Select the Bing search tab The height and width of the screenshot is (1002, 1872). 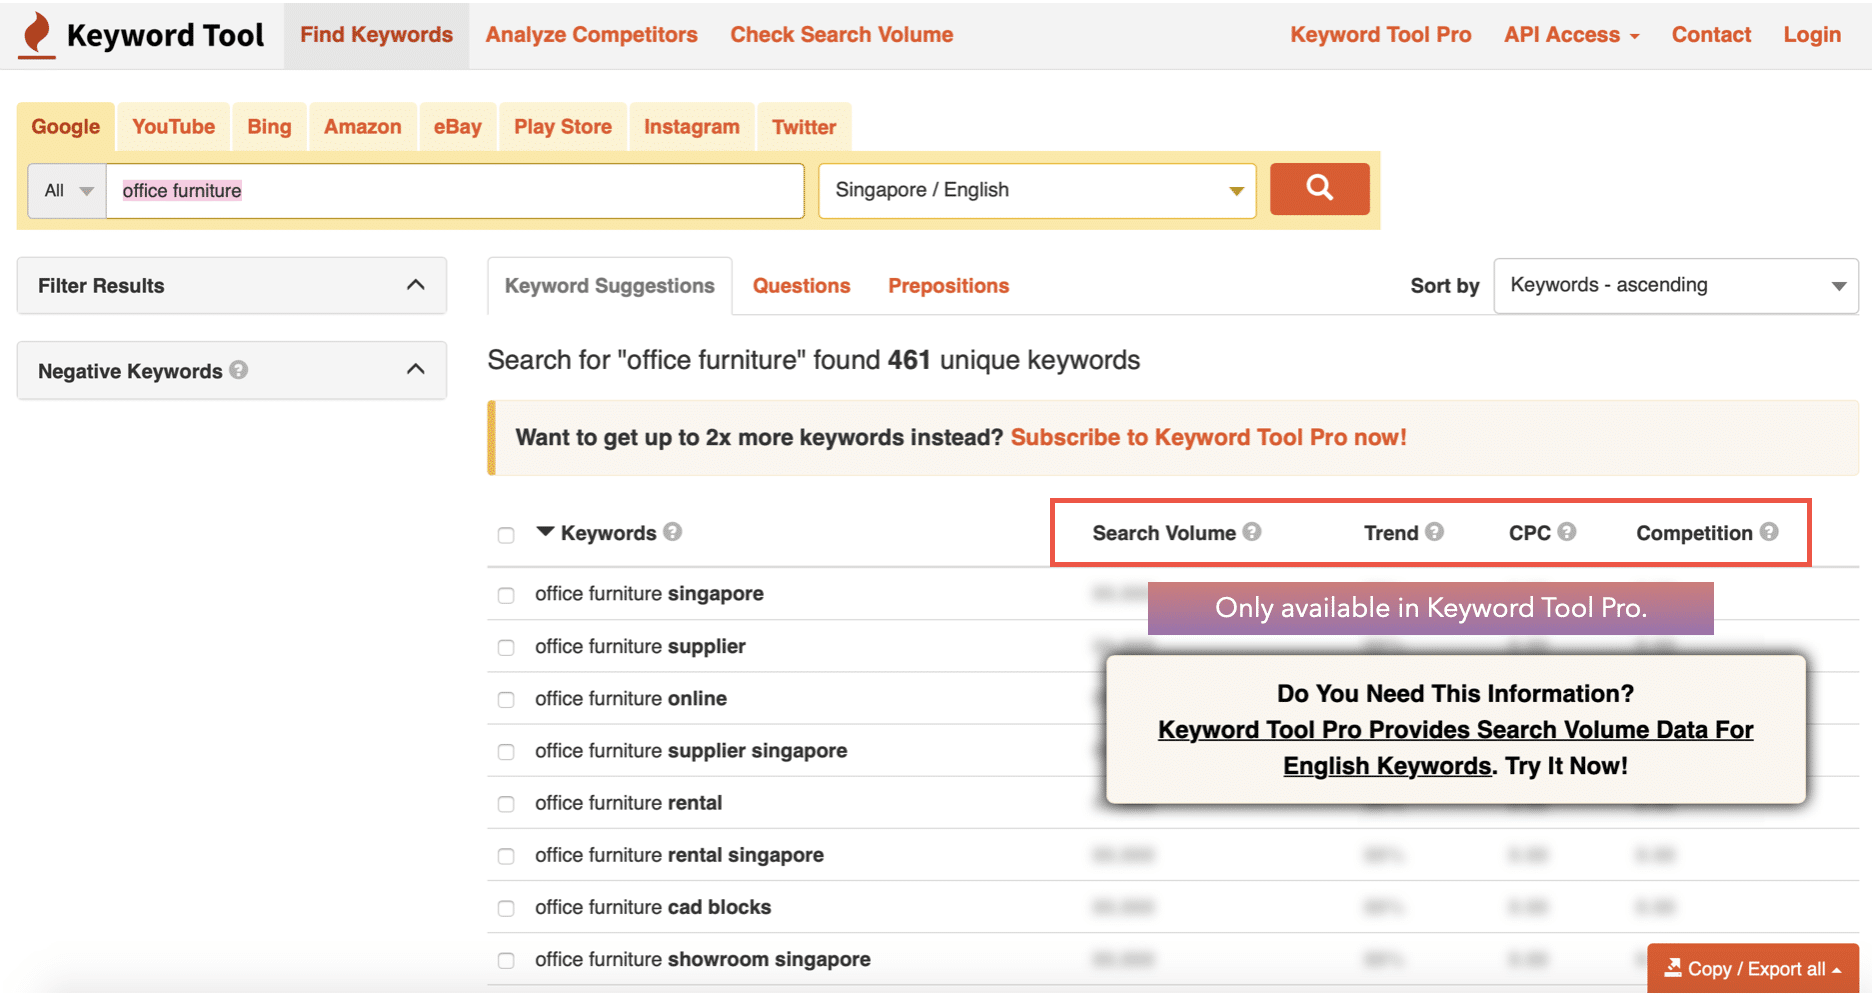pyautogui.click(x=269, y=127)
